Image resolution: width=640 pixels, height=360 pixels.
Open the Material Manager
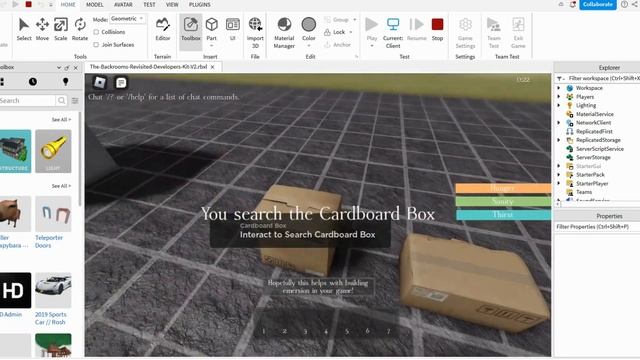(284, 33)
